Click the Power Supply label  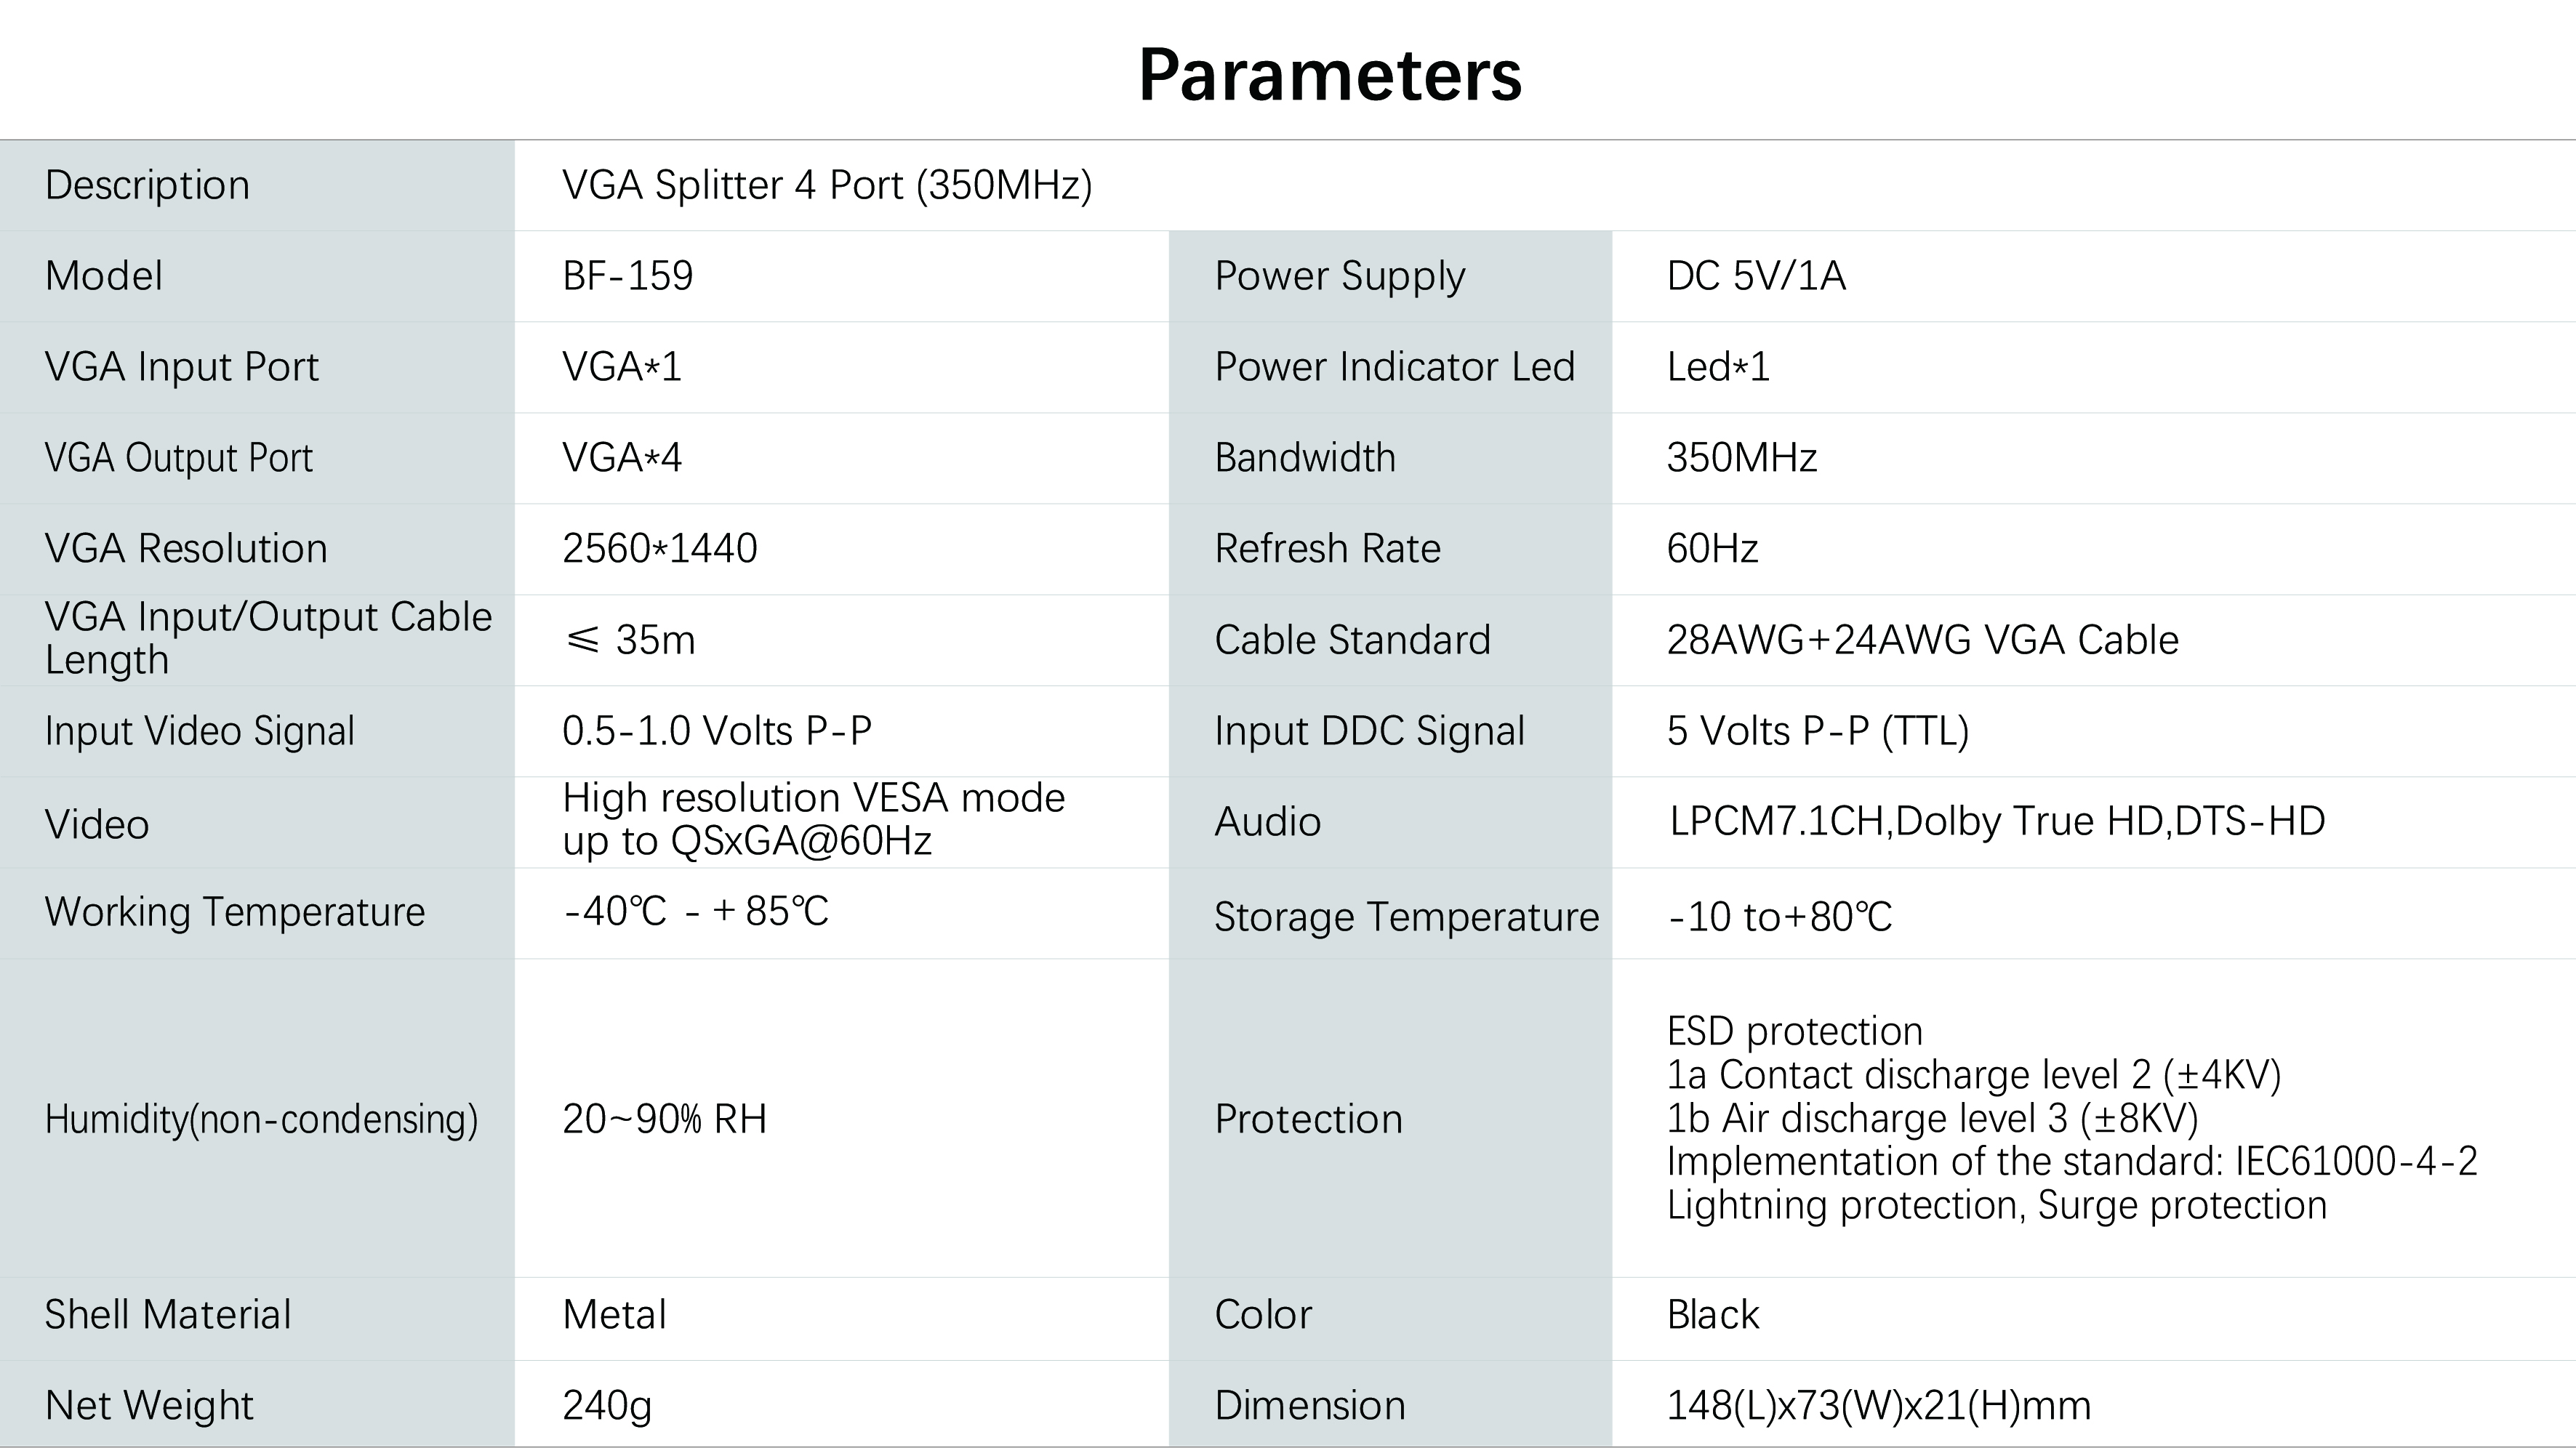point(1339,276)
